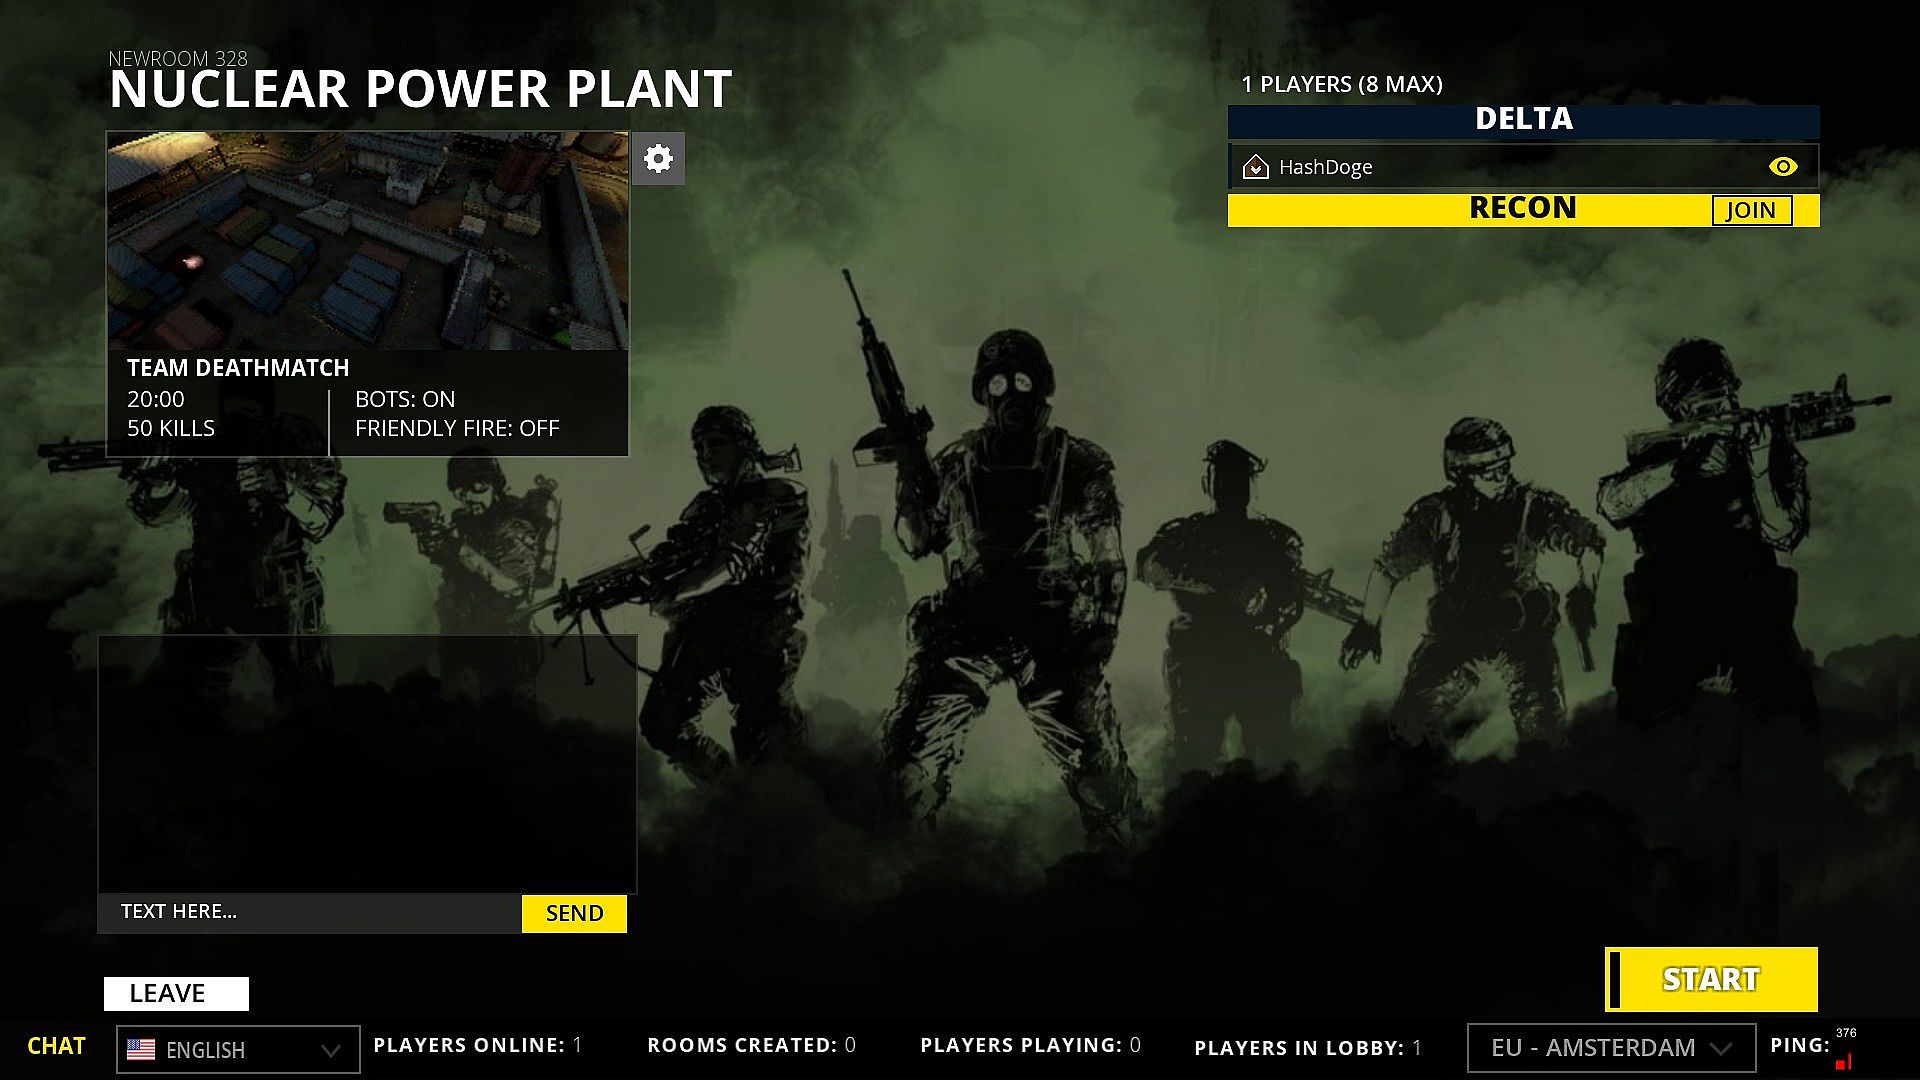Screen dimensions: 1920x1080
Task: Open the CHAT section label
Action: [56, 1046]
